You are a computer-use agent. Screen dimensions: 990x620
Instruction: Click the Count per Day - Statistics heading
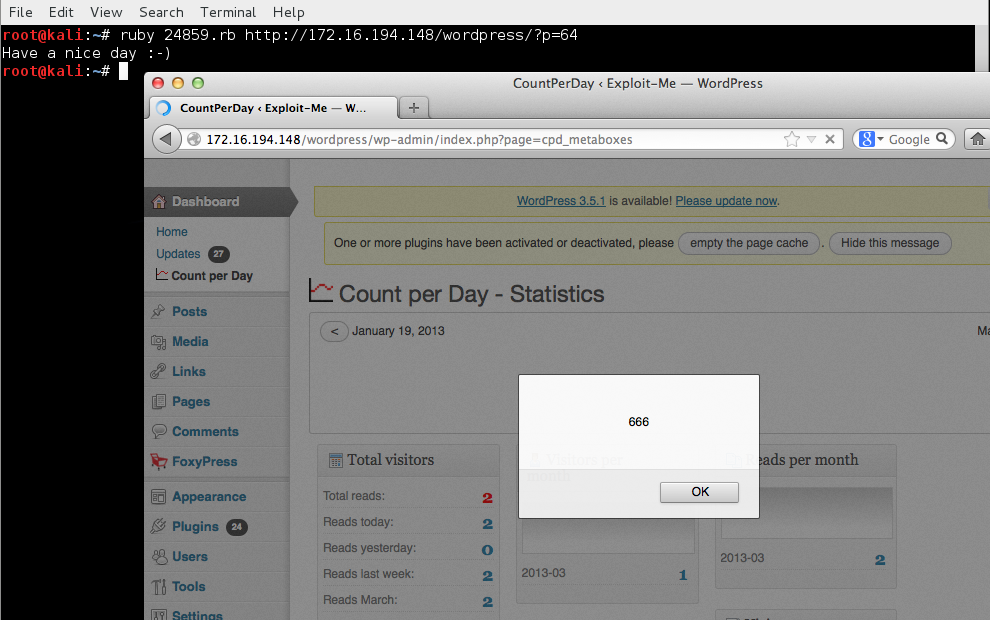(472, 294)
